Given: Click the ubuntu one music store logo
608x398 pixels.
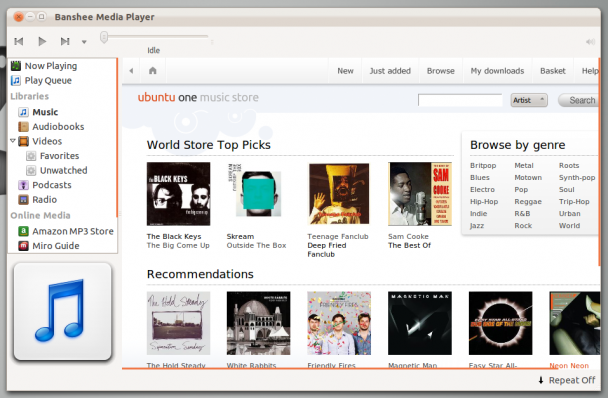Looking at the screenshot, I should 198,97.
